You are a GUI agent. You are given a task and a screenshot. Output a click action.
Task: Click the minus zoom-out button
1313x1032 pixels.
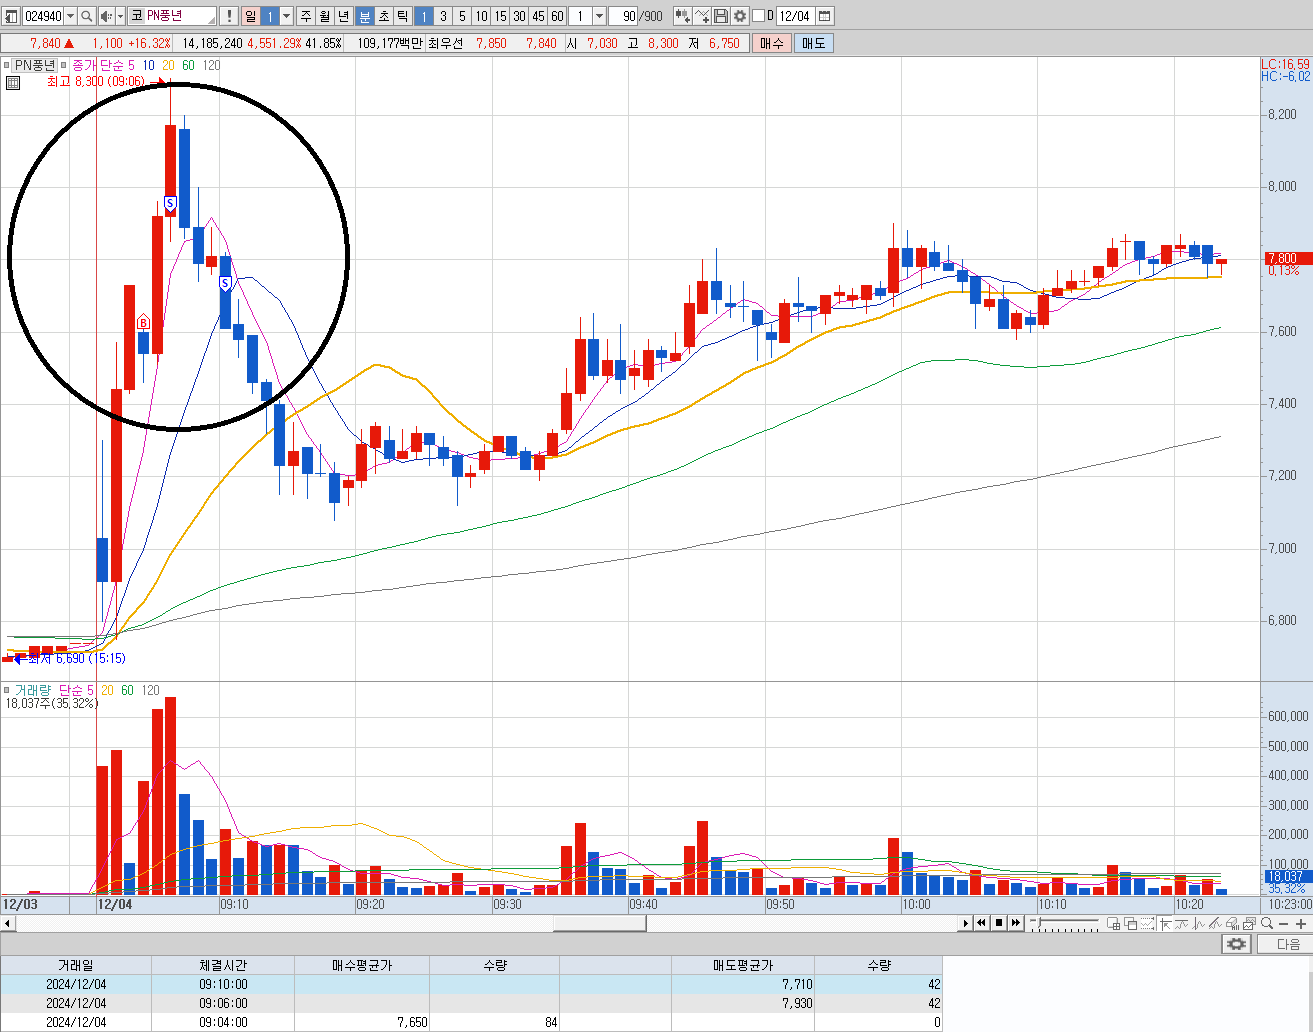(1284, 924)
